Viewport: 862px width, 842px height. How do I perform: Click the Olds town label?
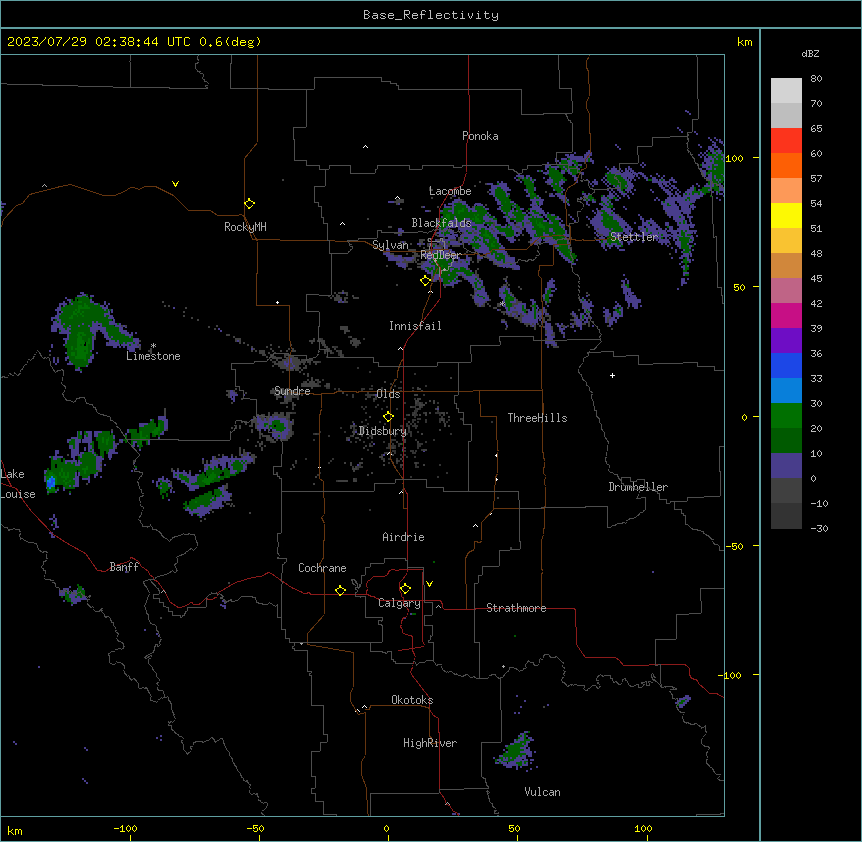coord(388,394)
